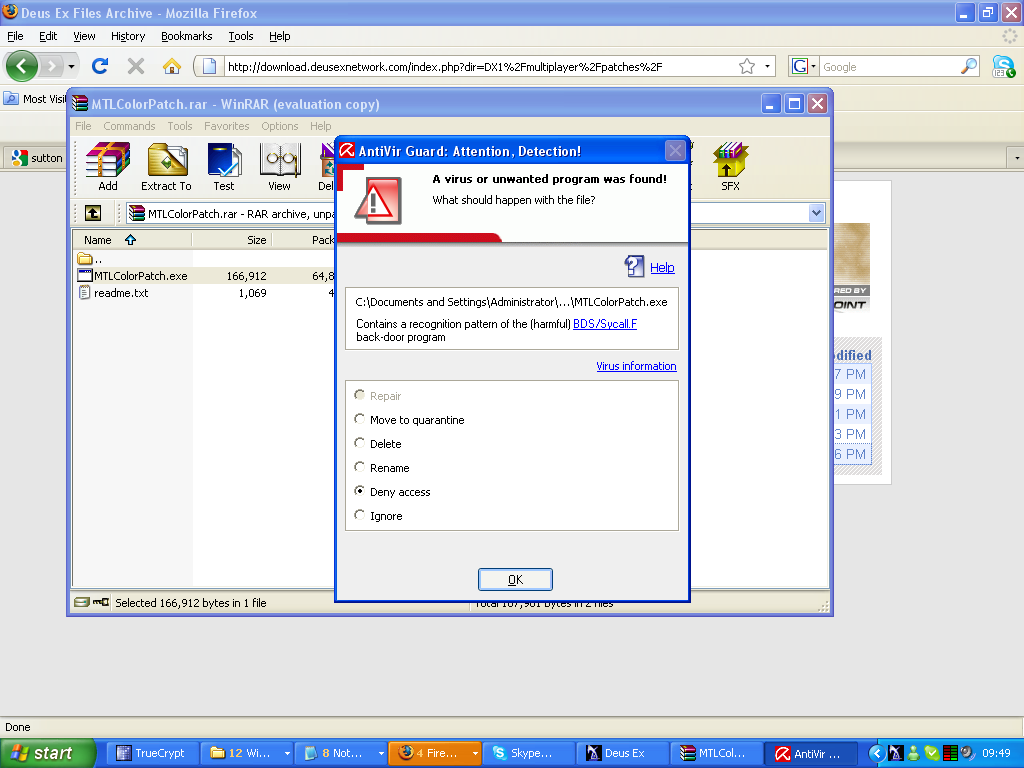Viewport: 1024px width, 768px height.
Task: Sort by the Name column header
Action: pyautogui.click(x=132, y=240)
